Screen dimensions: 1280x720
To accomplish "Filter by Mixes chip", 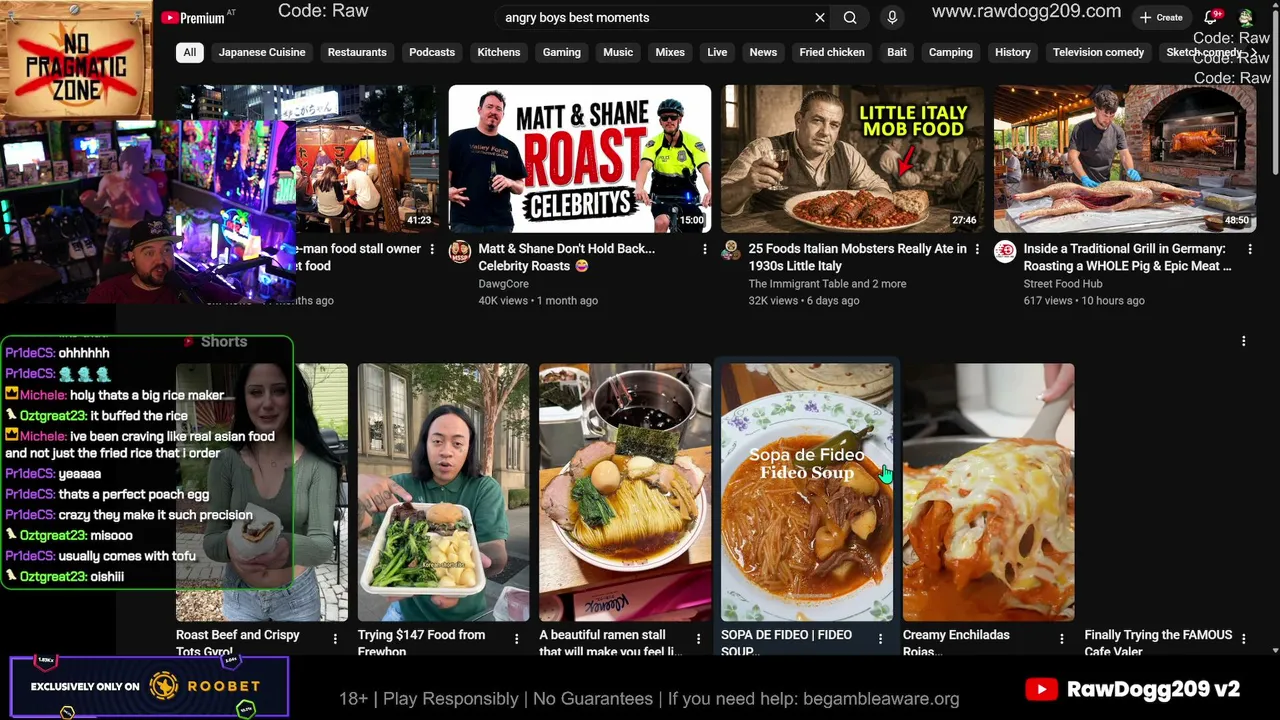I will click(670, 52).
